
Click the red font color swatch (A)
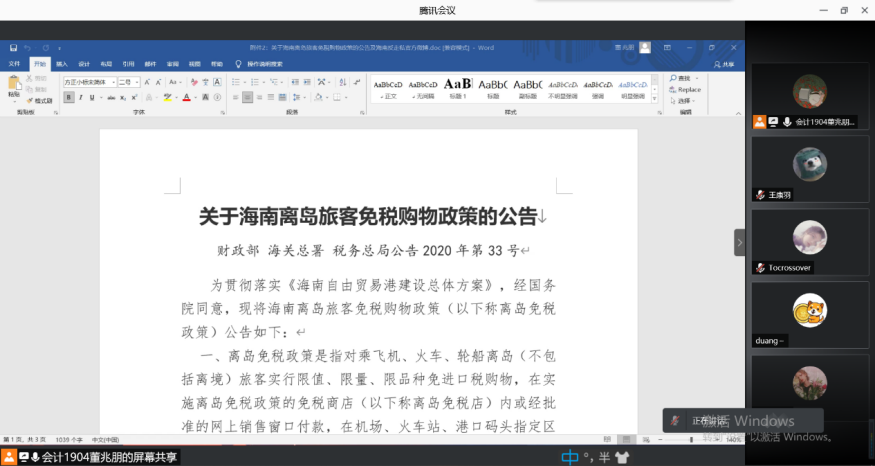pos(186,98)
